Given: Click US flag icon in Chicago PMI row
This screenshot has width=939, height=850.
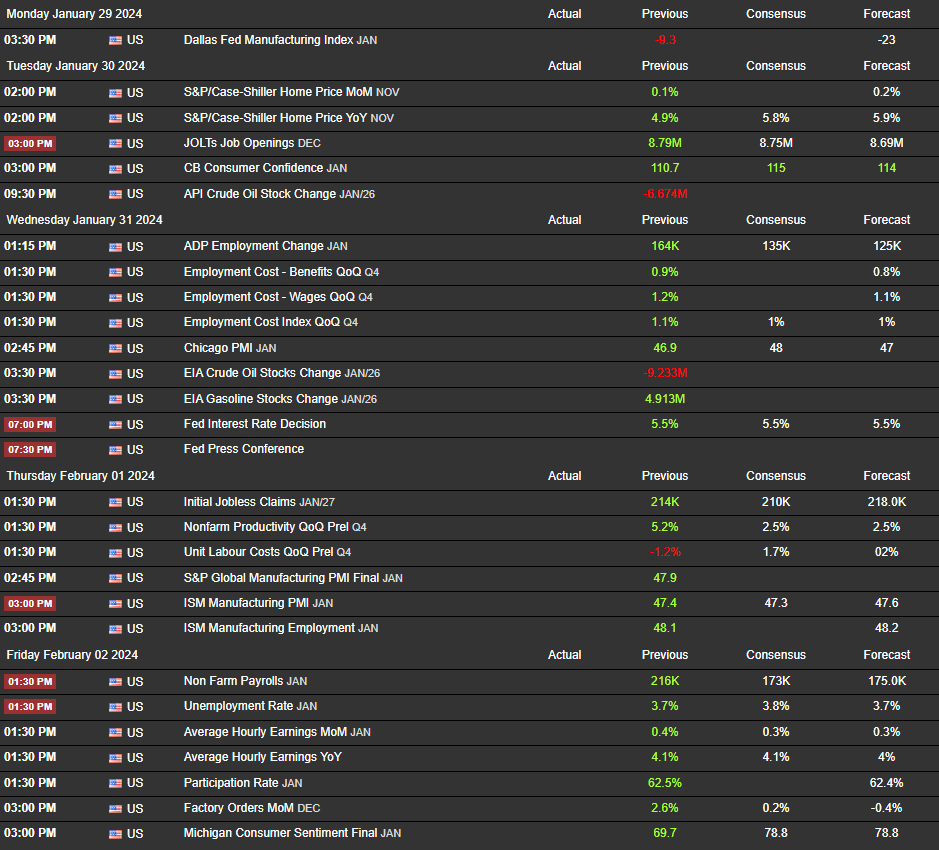Looking at the screenshot, I should pyautogui.click(x=116, y=349).
